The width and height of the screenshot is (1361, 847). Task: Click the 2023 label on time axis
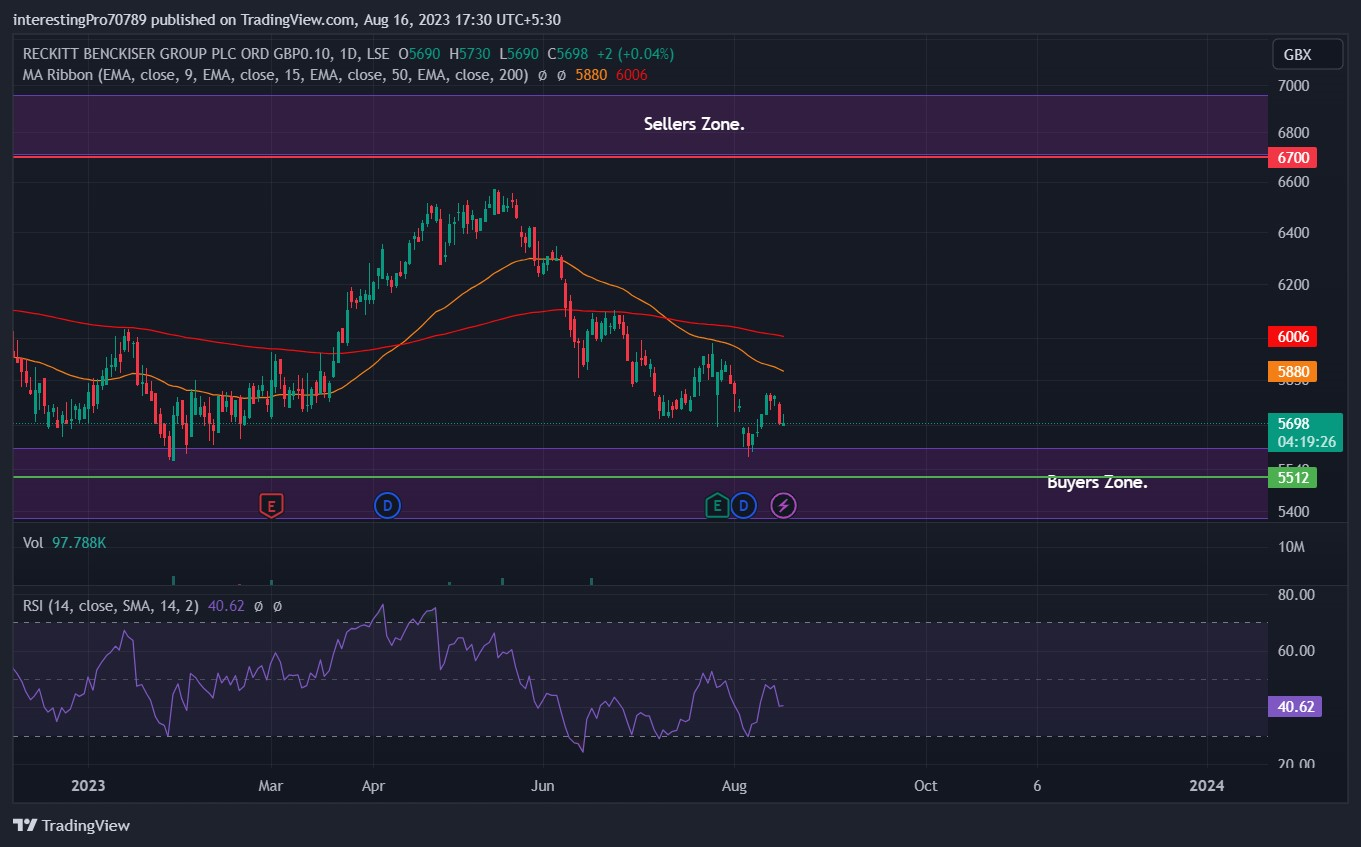click(x=87, y=785)
